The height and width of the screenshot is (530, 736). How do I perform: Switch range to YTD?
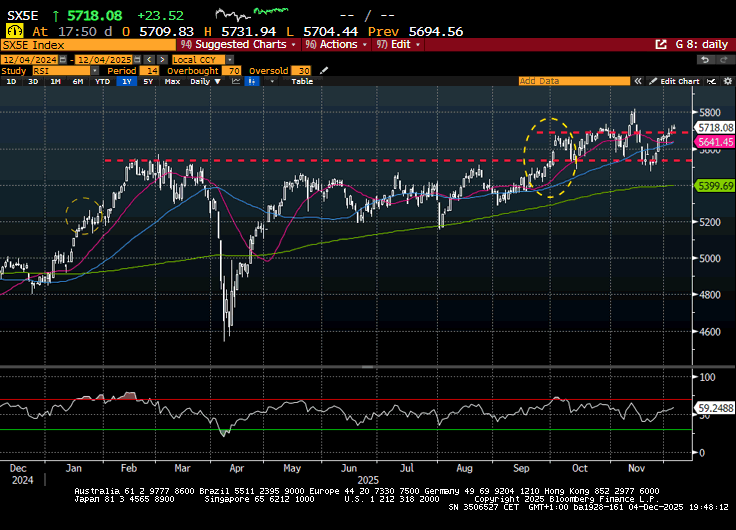coord(102,81)
